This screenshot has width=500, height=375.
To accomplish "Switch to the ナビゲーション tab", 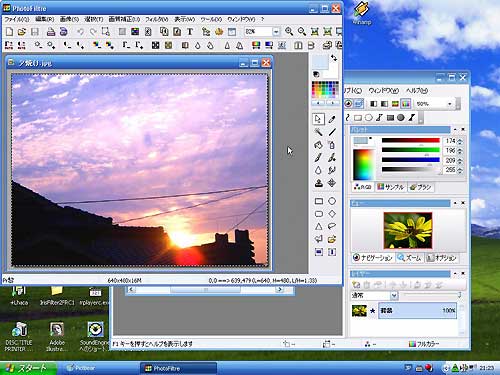I will [373, 258].
